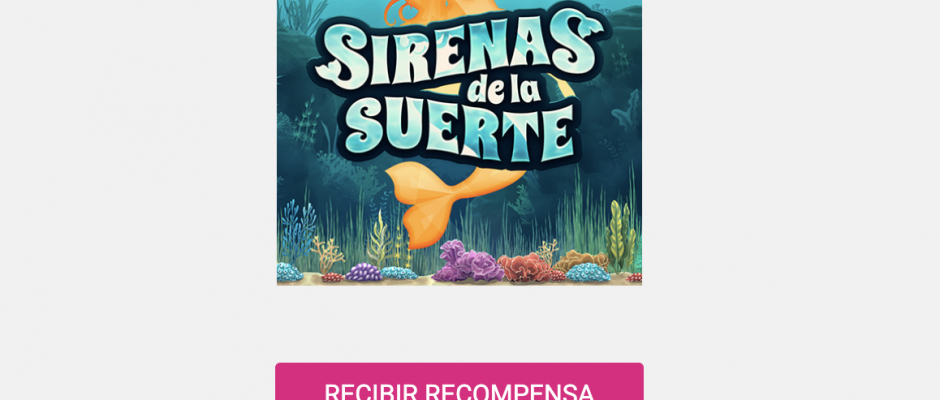Click the small purple shell mound bottom left
940x400 pixels.
[x=364, y=273]
